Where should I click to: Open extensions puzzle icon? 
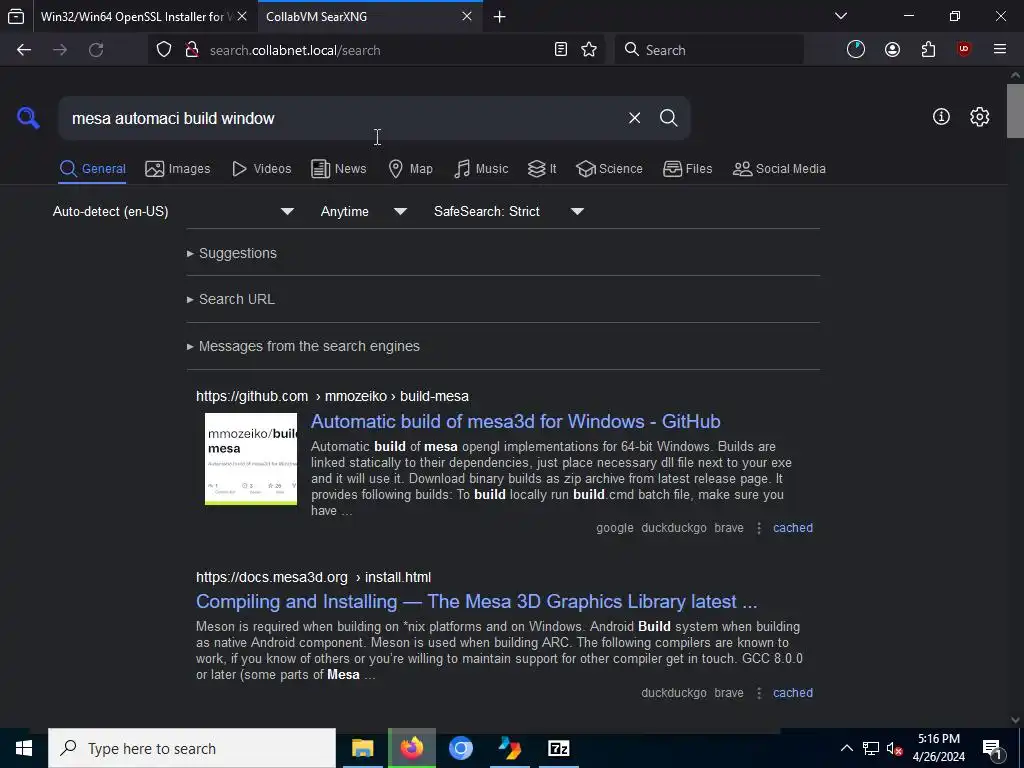pyautogui.click(x=928, y=50)
